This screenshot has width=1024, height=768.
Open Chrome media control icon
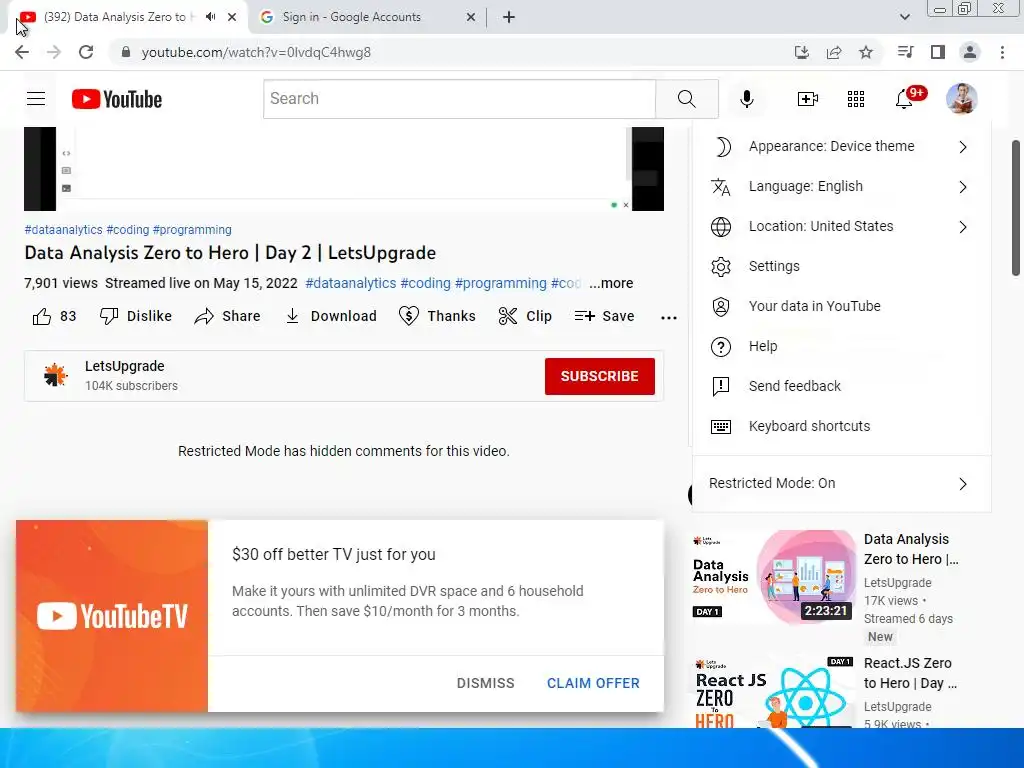click(905, 52)
